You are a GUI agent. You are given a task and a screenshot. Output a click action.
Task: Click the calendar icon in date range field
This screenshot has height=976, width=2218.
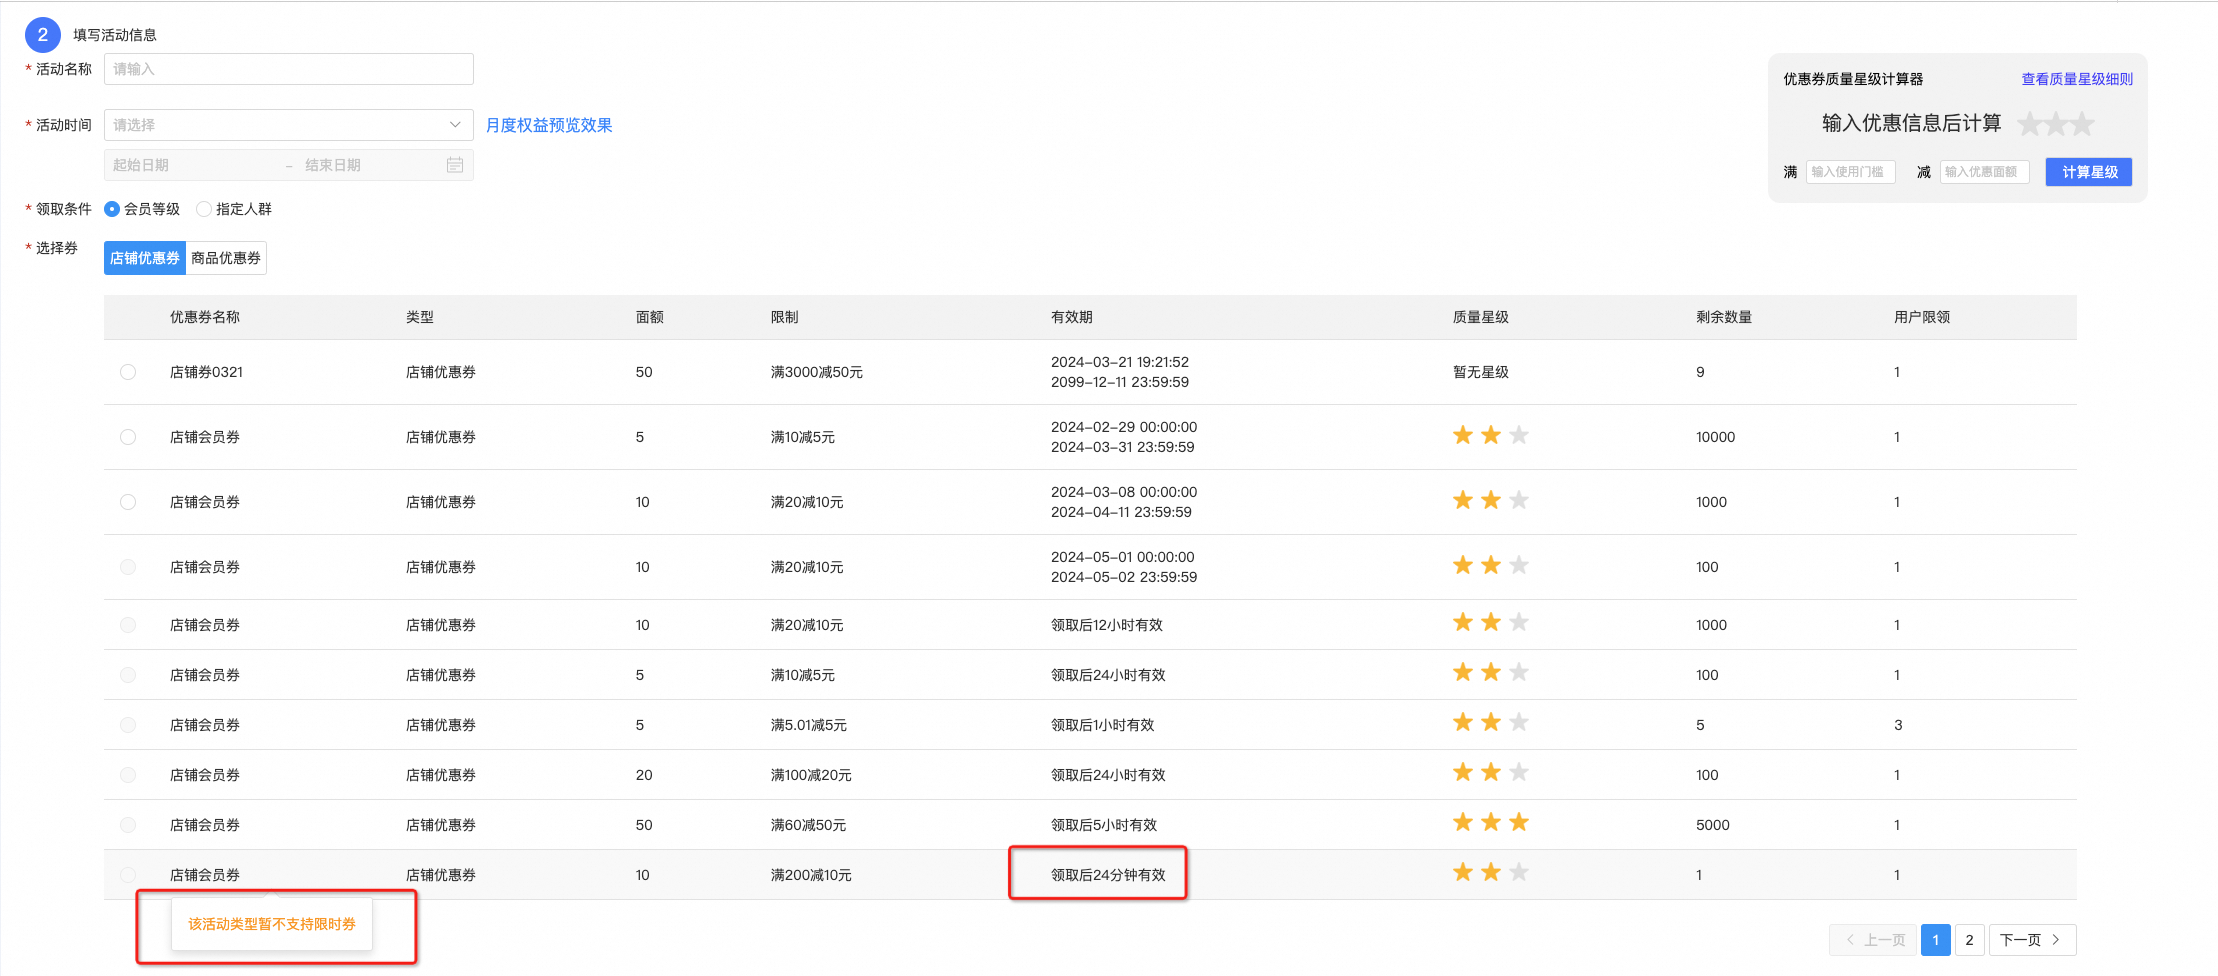coord(455,165)
